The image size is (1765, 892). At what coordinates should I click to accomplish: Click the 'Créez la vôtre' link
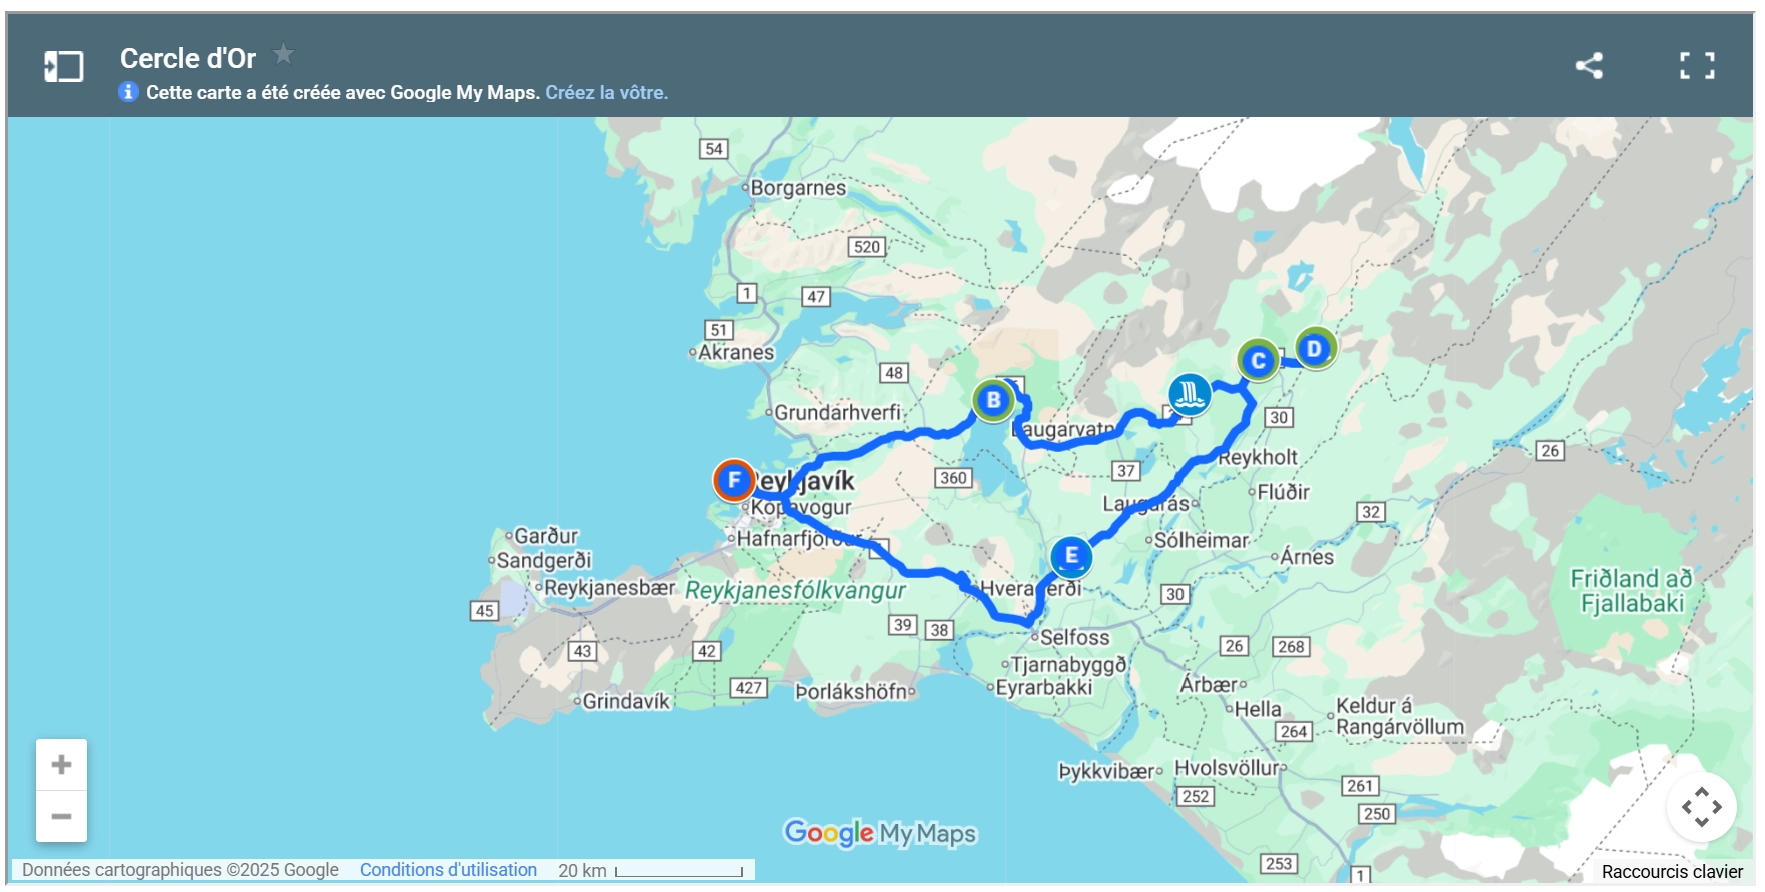pyautogui.click(x=606, y=93)
